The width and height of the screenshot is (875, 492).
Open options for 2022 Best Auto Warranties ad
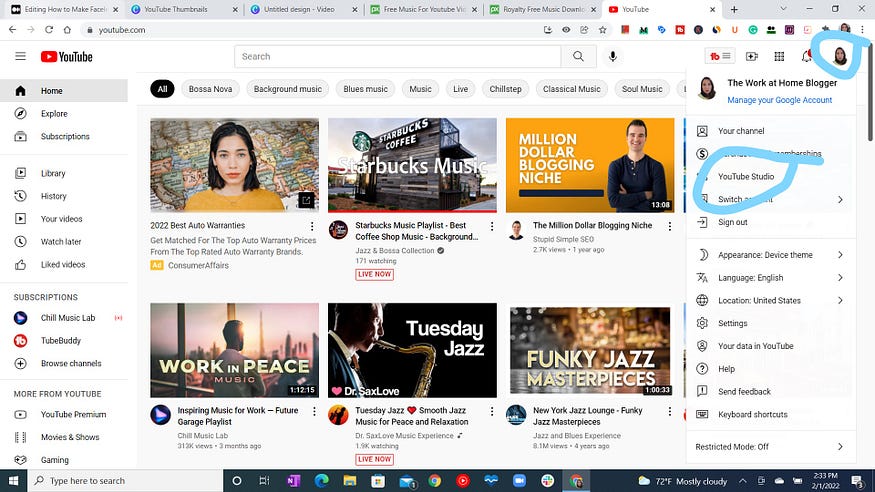(x=312, y=226)
